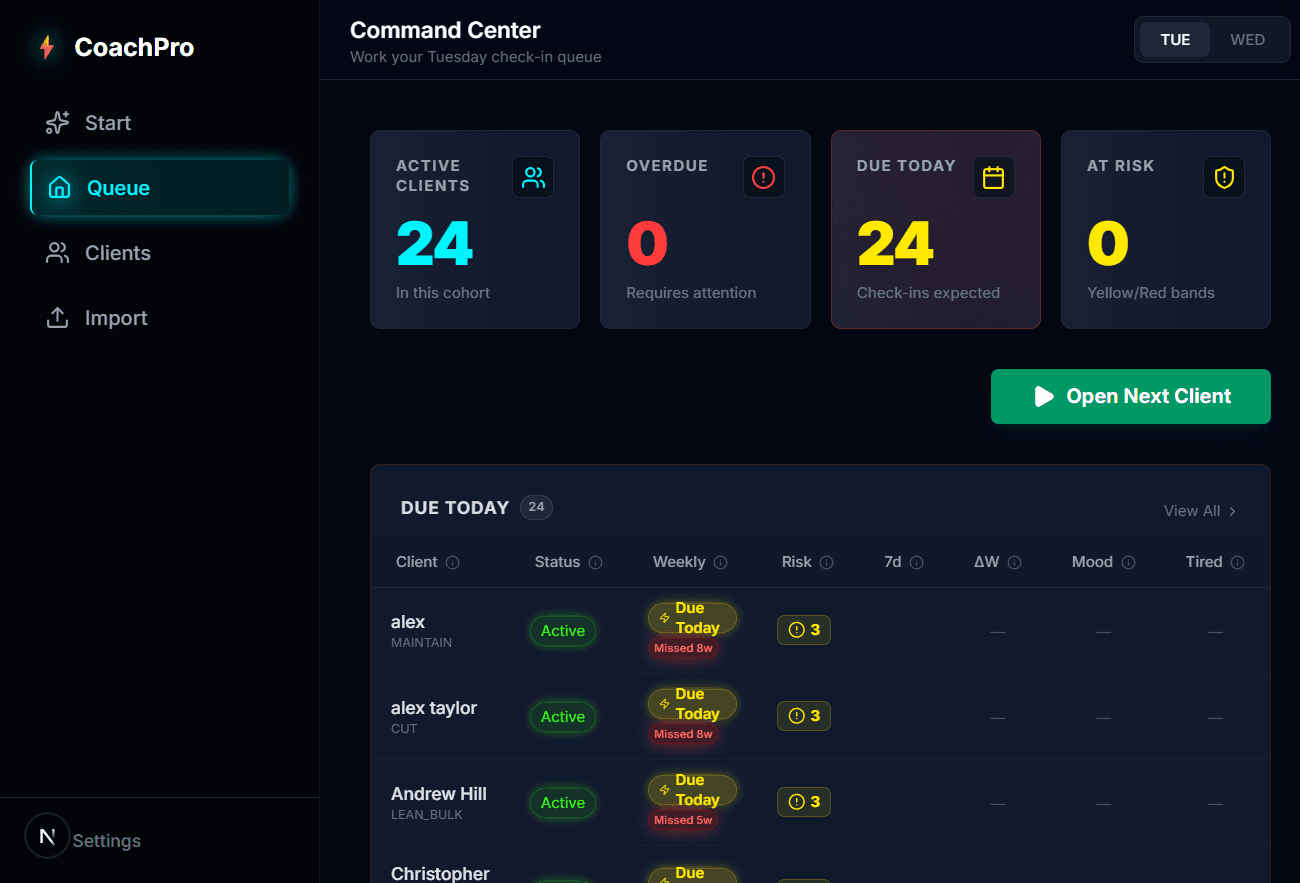
Task: Click the calendar icon in Due Today card
Action: (x=993, y=177)
